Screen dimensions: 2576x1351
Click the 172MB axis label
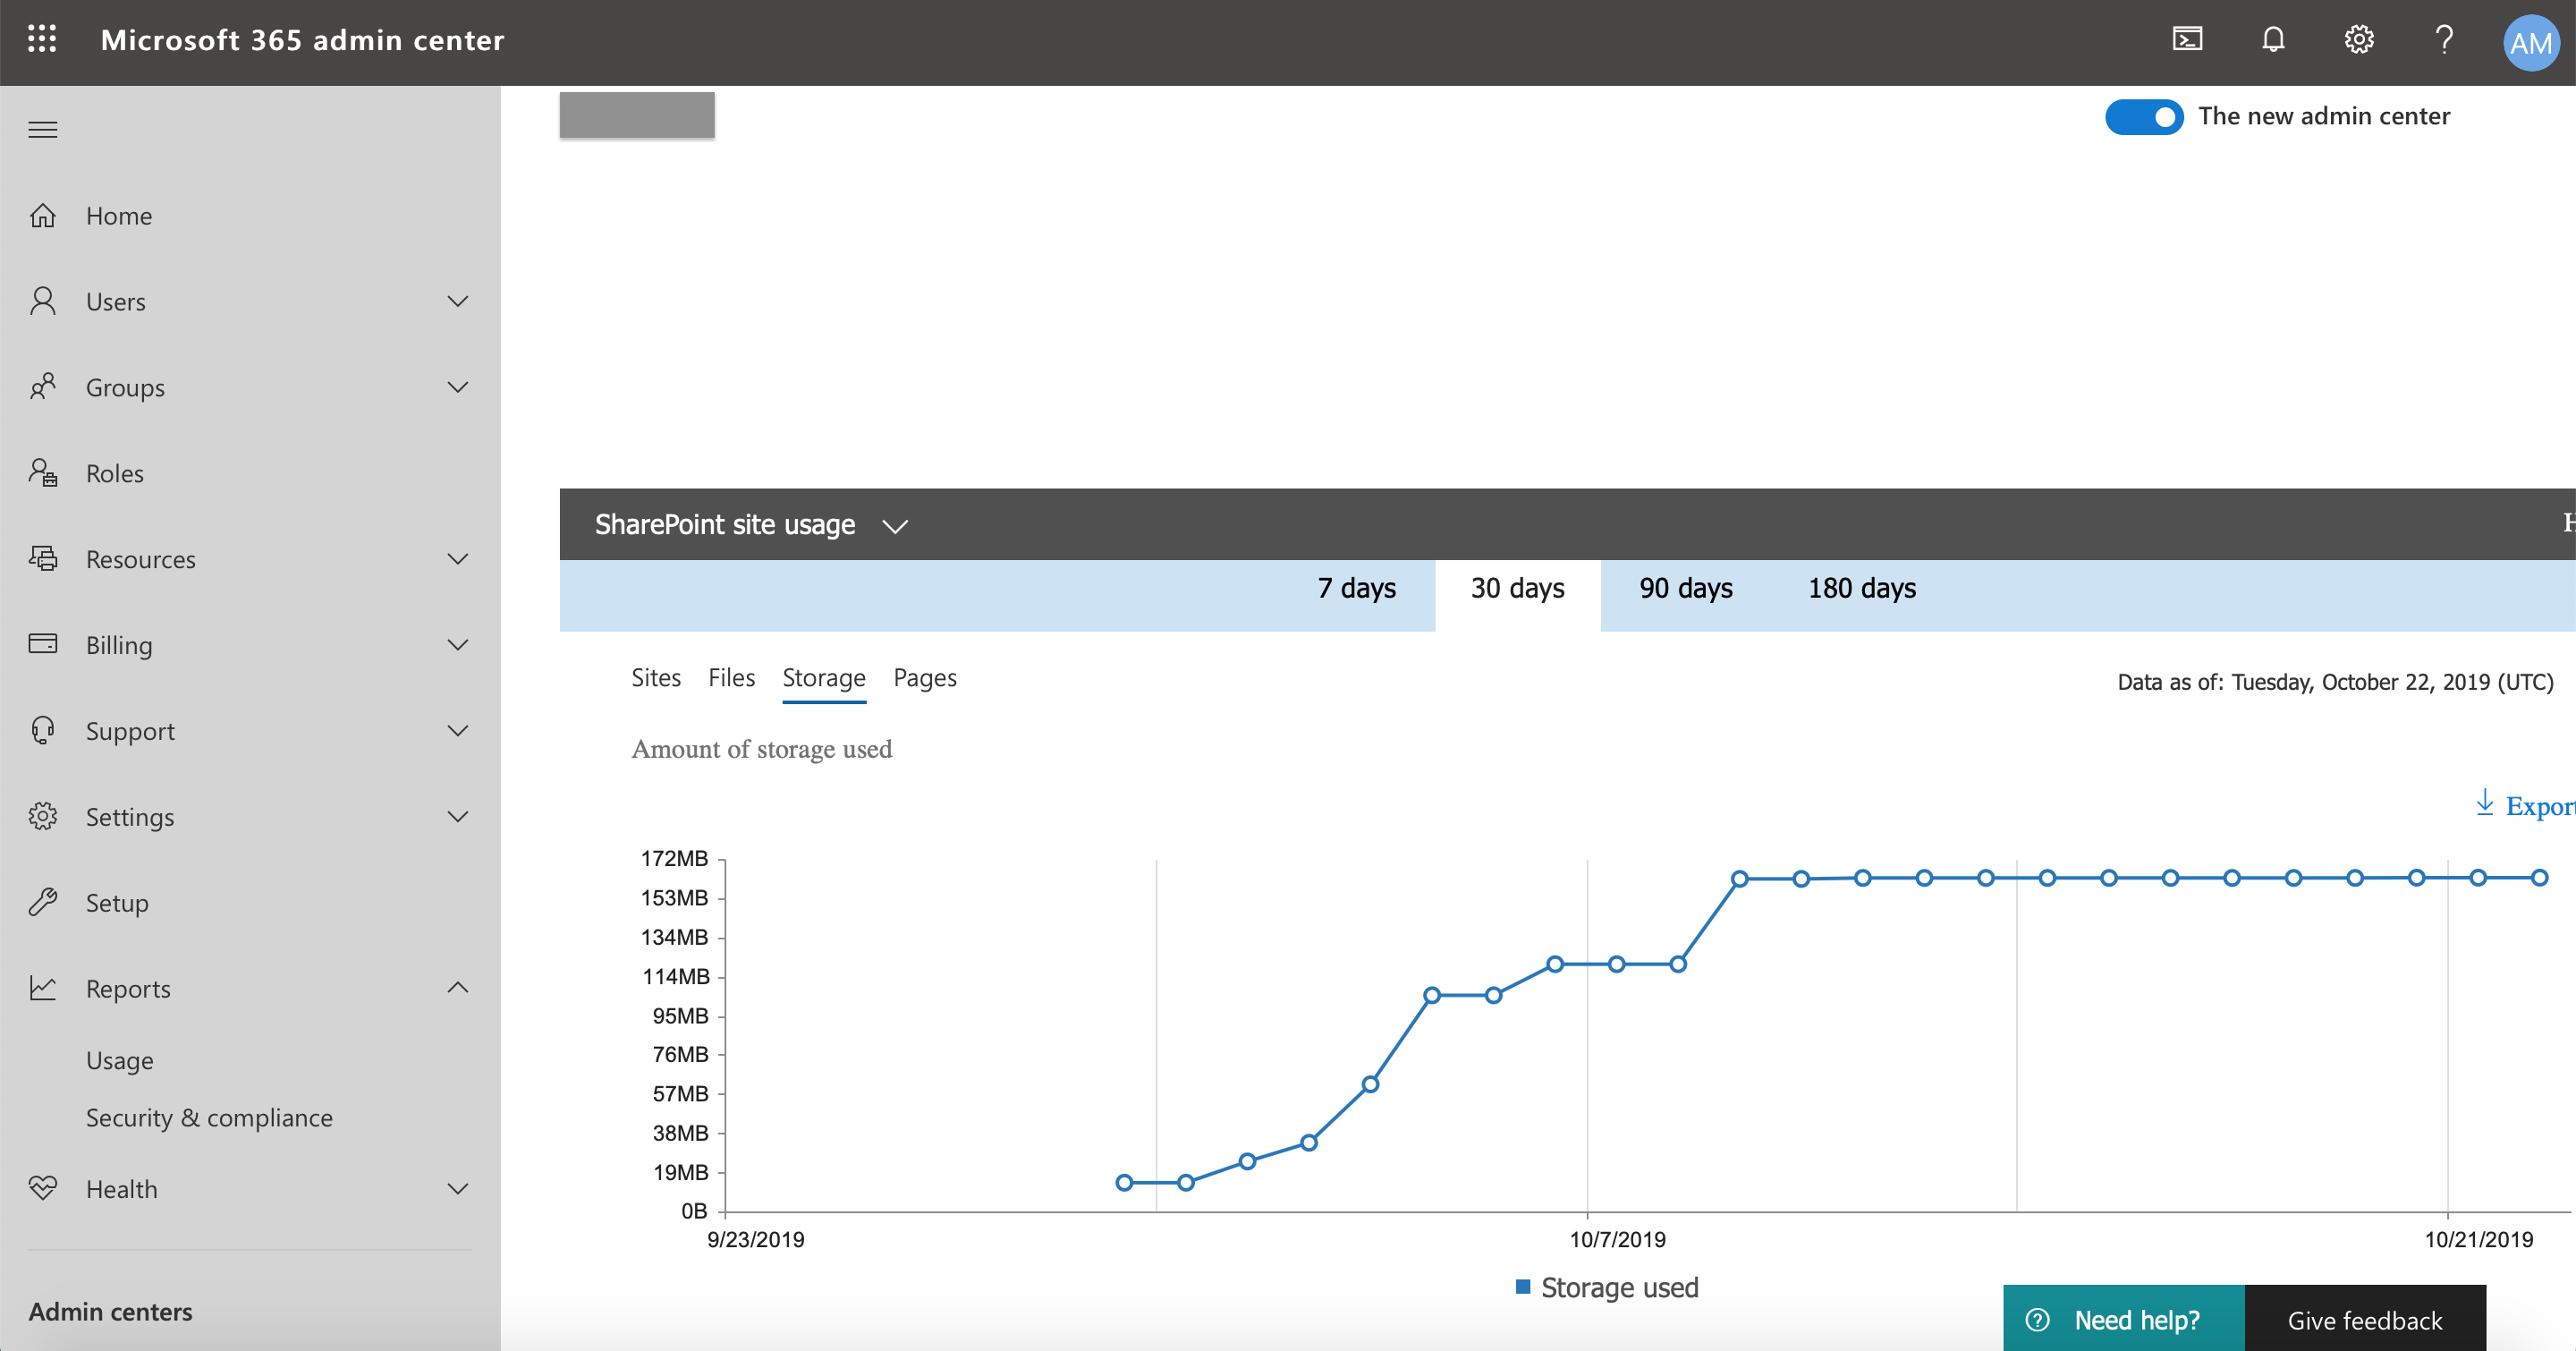tap(674, 858)
